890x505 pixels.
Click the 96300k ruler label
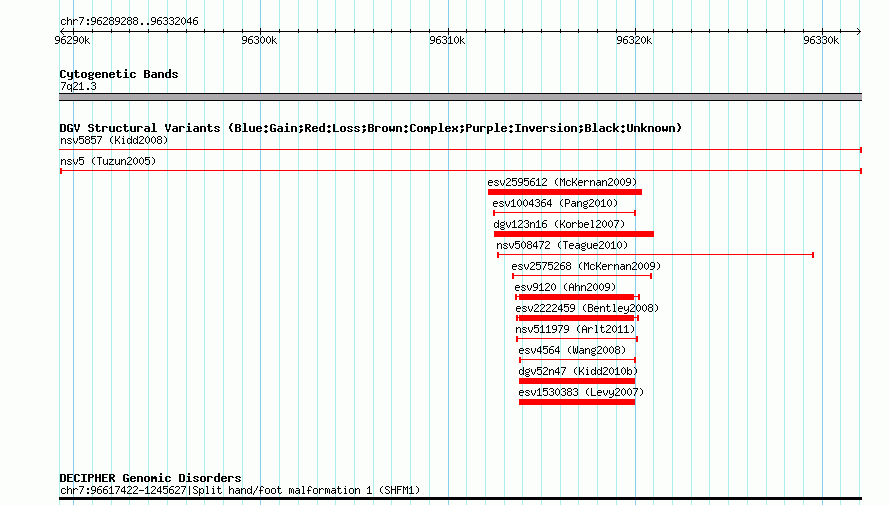pyautogui.click(x=259, y=40)
